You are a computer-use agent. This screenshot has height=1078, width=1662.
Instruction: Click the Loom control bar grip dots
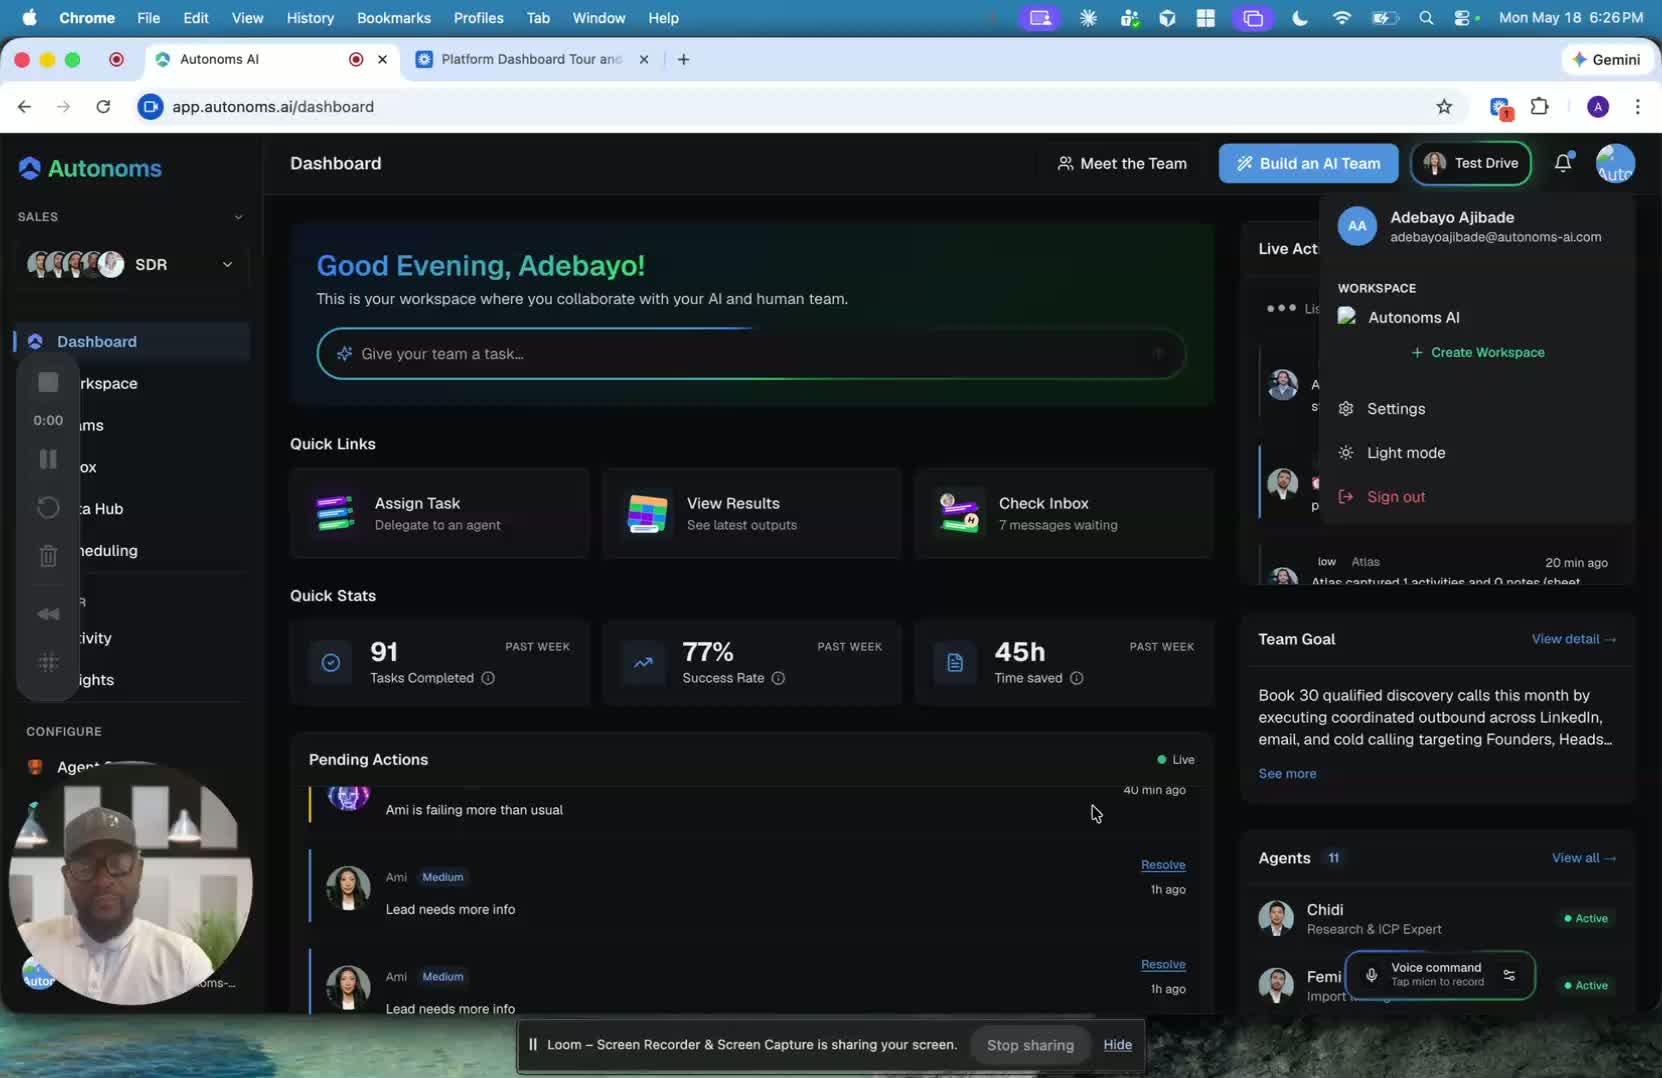48,662
